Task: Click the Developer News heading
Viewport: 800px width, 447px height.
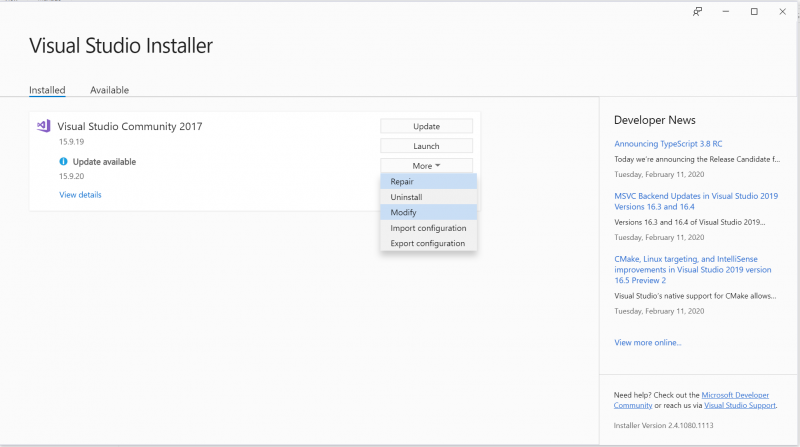Action: pos(655,120)
